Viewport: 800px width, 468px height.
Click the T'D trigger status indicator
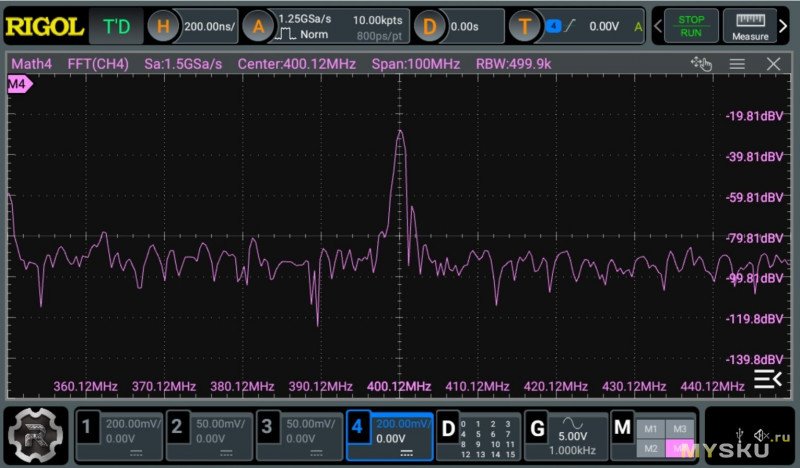click(x=116, y=27)
